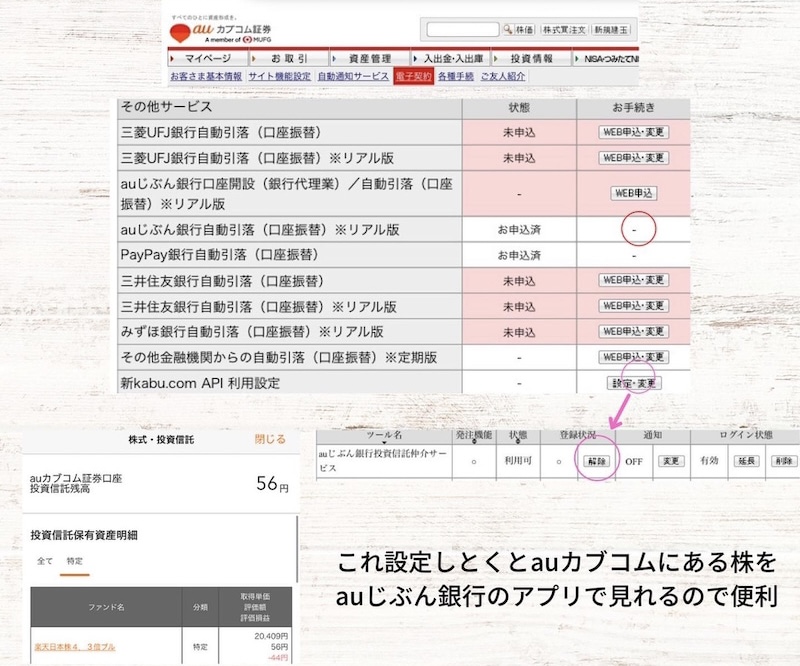Open the 入出金・入出庫 menu
The image size is (800, 666).
(x=451, y=59)
